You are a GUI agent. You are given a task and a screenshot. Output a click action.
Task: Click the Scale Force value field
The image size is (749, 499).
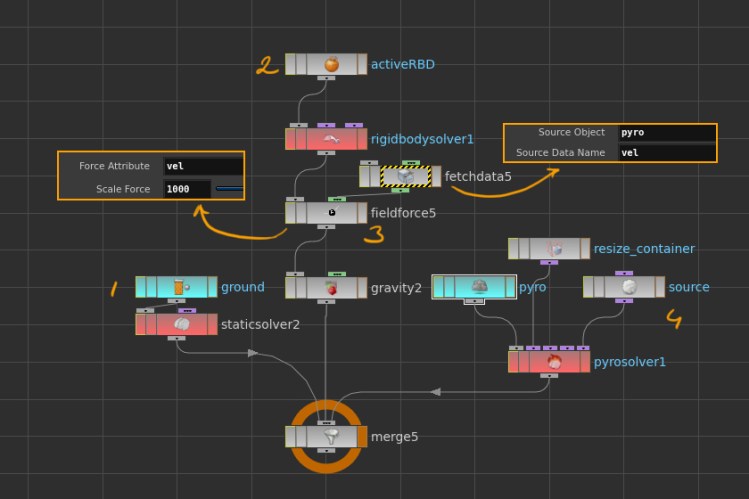187,189
